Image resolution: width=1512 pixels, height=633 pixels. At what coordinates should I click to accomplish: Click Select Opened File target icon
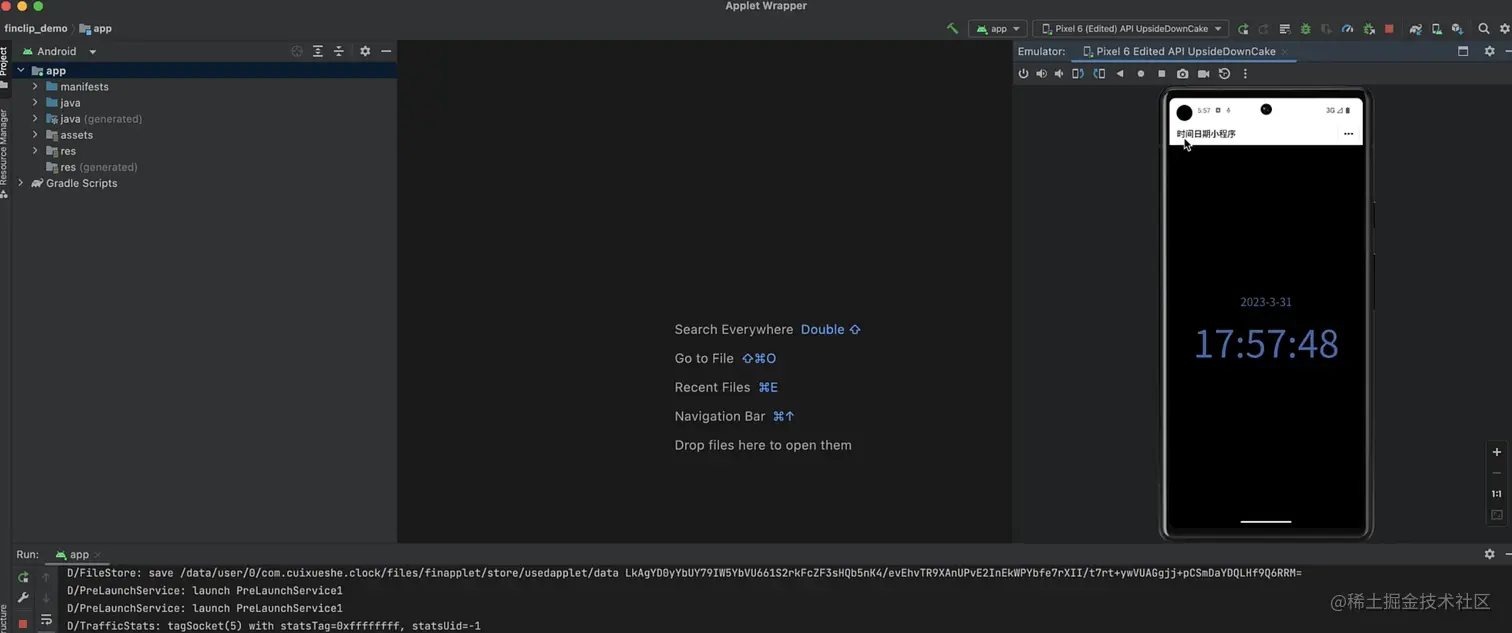(x=297, y=51)
